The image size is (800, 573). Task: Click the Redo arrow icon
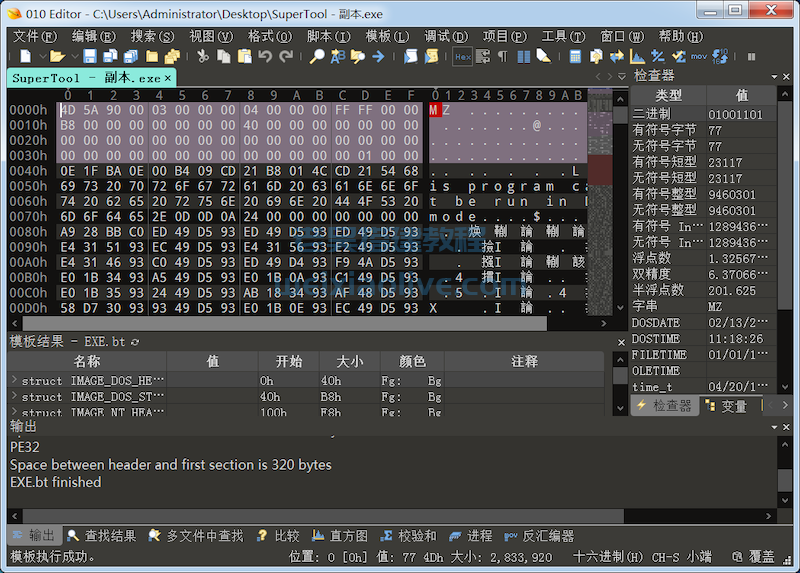(x=286, y=56)
